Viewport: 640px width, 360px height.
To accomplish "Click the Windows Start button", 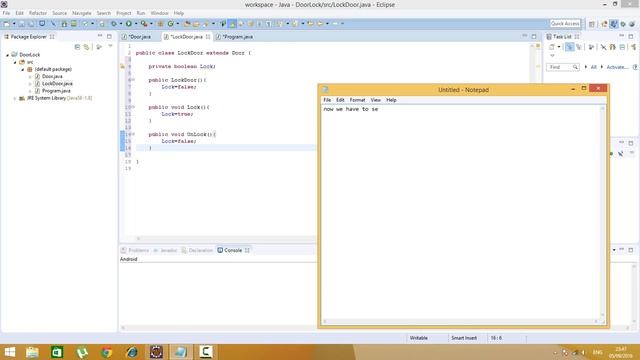I will (10, 352).
